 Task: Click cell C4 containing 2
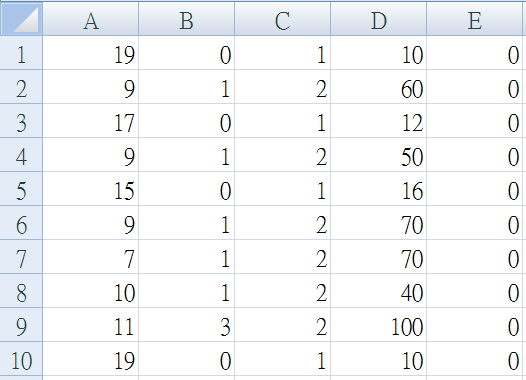click(x=282, y=155)
